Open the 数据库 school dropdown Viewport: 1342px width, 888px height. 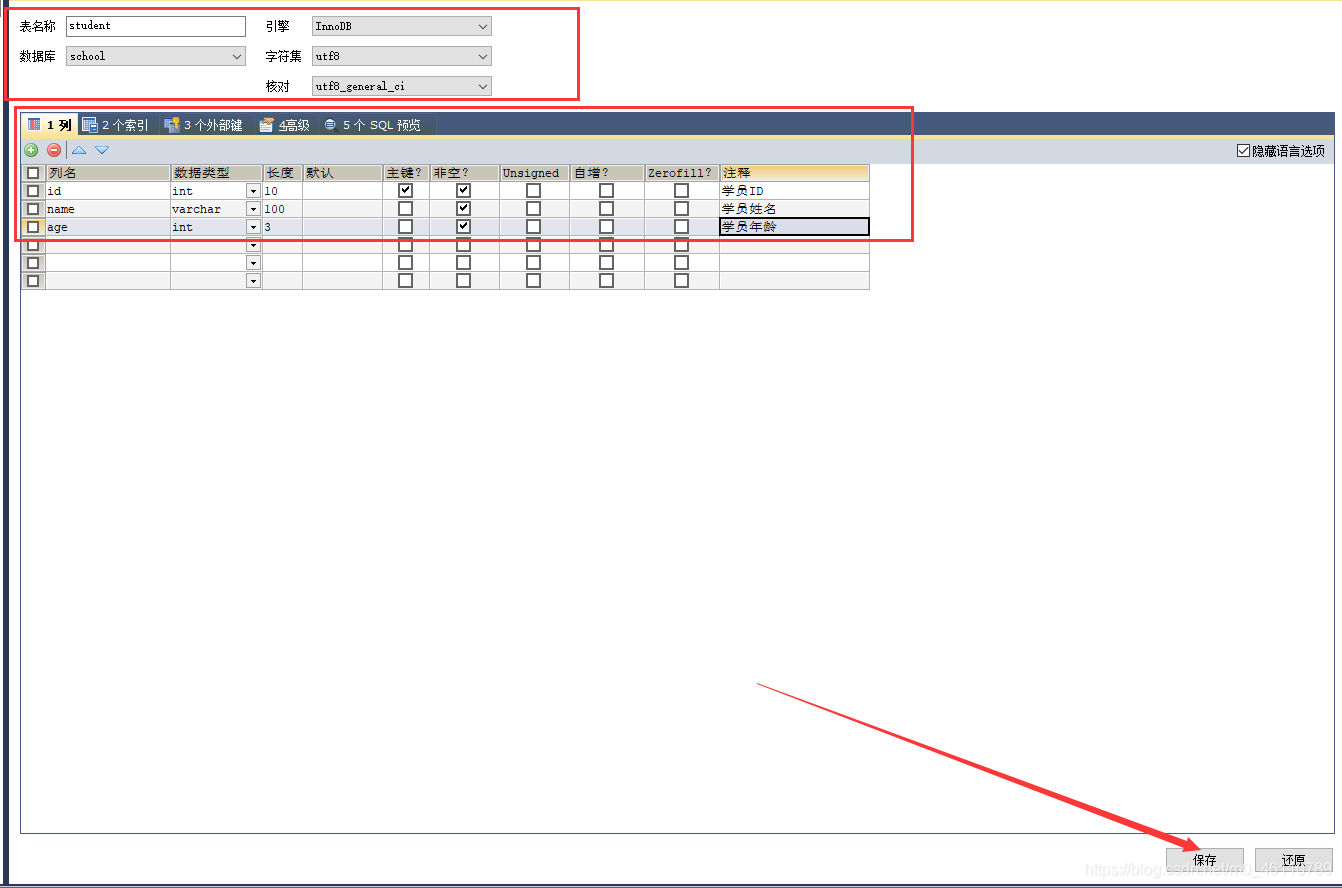point(156,56)
